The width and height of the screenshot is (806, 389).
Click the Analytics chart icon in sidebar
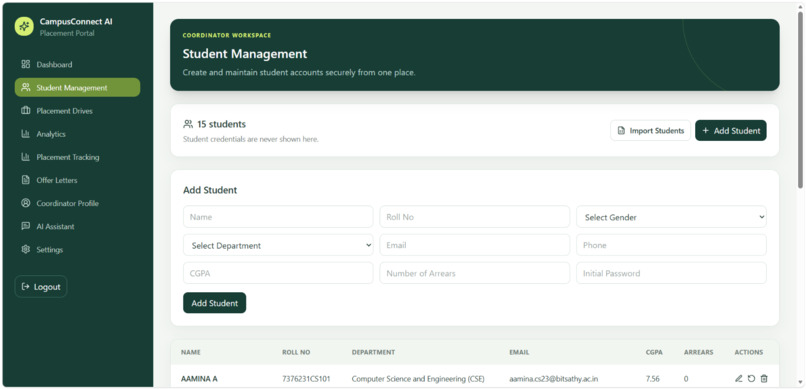coord(26,134)
